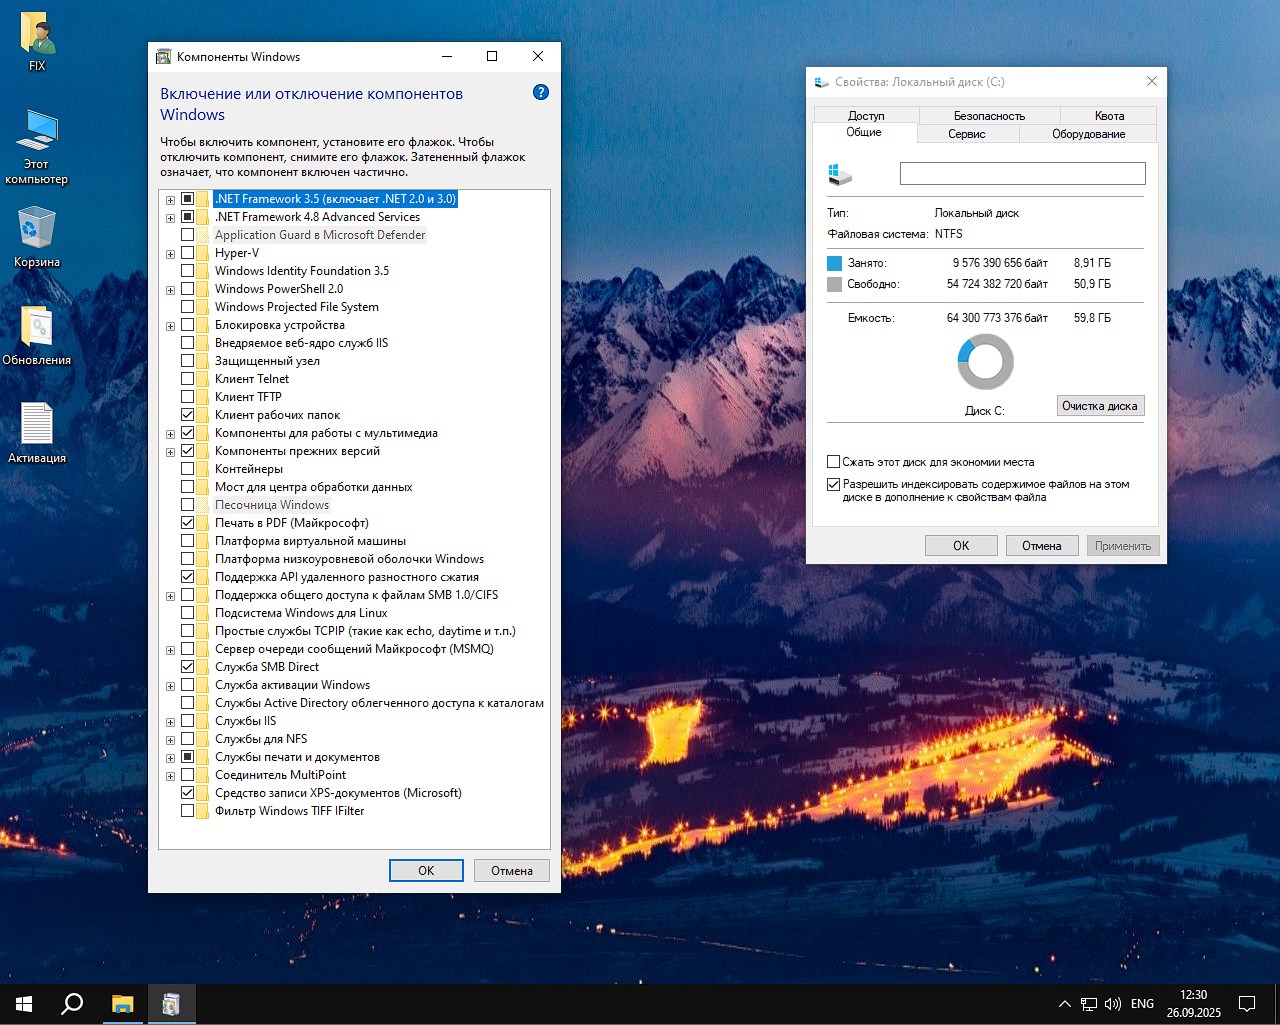Open the notification center icon
The width and height of the screenshot is (1280, 1025).
pyautogui.click(x=1247, y=1004)
